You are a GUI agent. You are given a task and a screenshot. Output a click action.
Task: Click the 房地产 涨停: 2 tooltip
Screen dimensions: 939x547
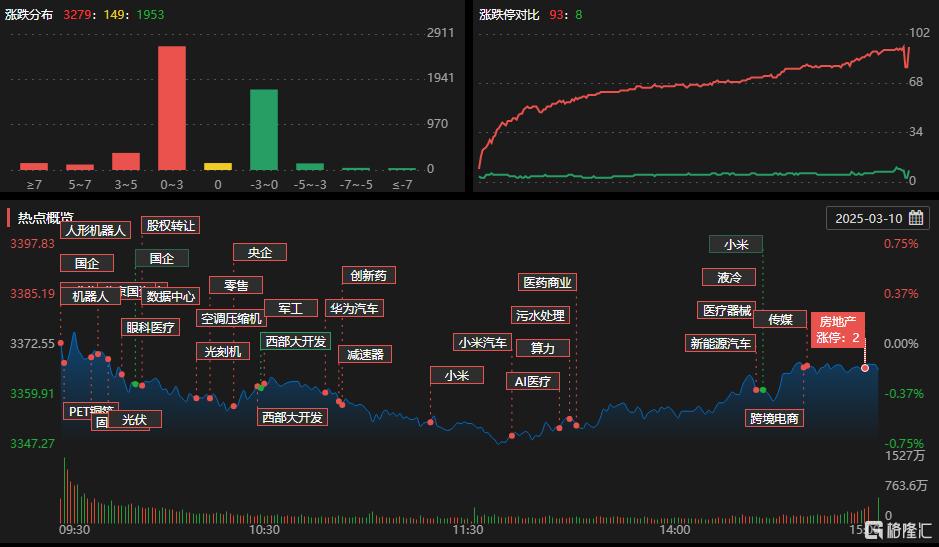click(838, 330)
